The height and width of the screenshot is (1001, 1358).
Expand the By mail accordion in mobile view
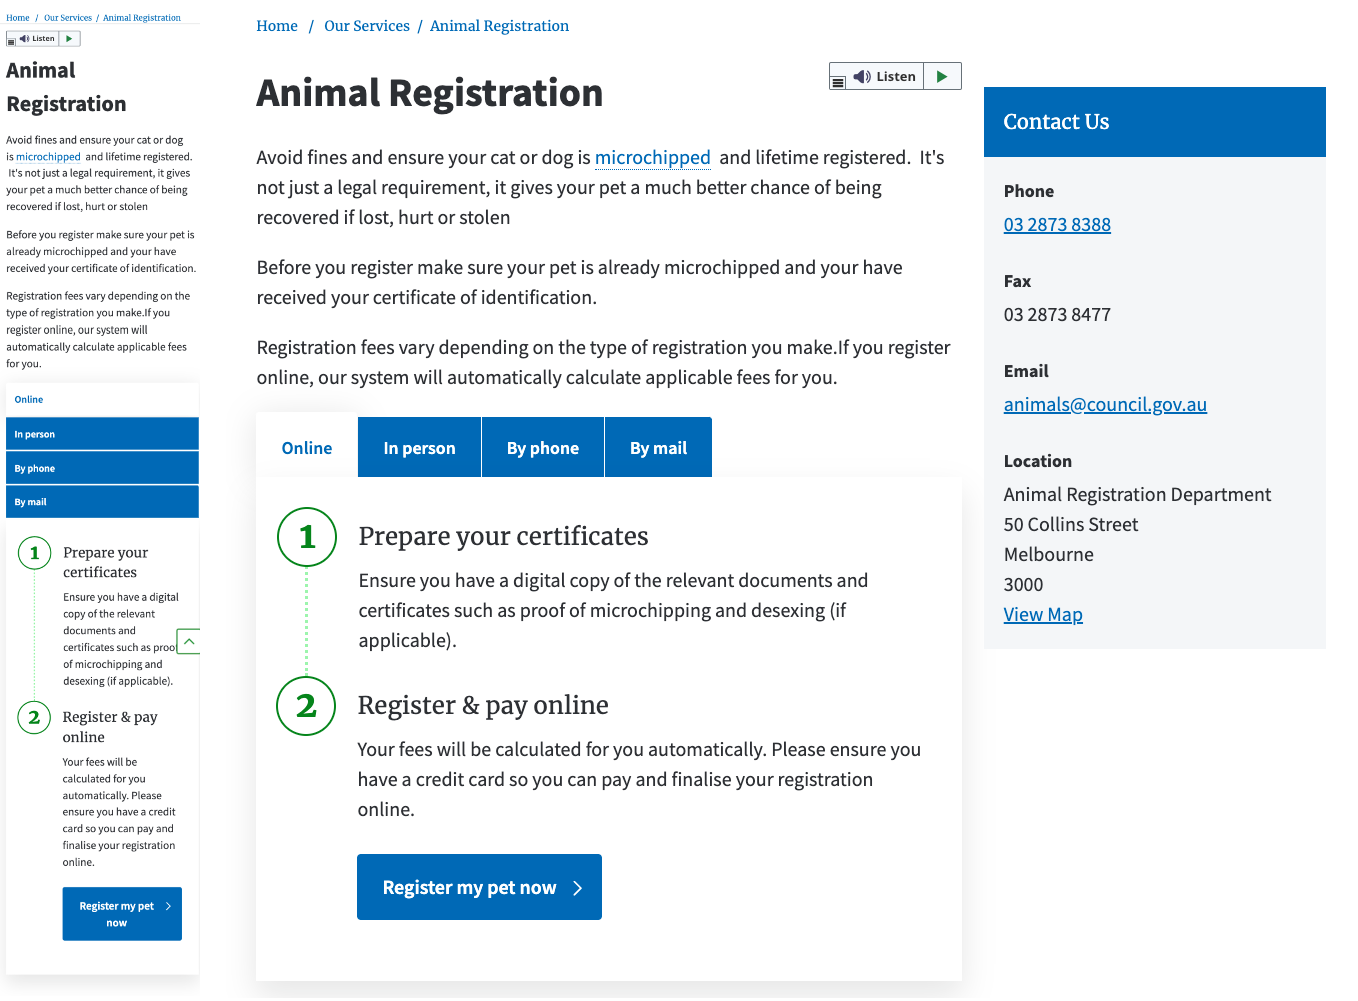[102, 502]
